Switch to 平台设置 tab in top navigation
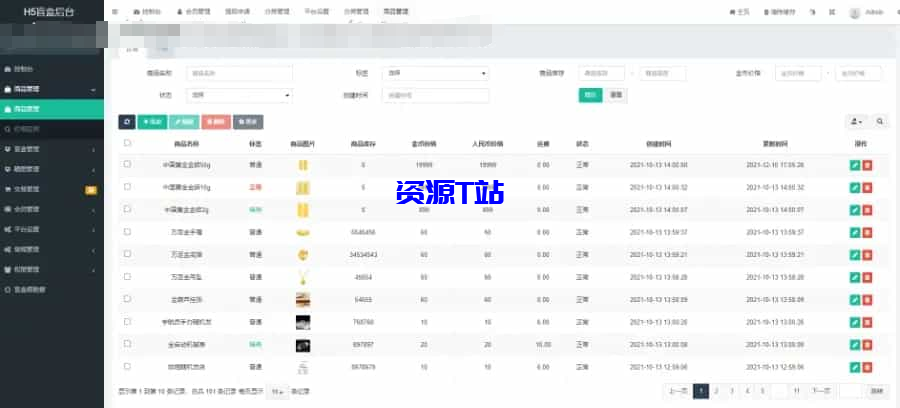Image resolution: width=900 pixels, height=408 pixels. (316, 12)
